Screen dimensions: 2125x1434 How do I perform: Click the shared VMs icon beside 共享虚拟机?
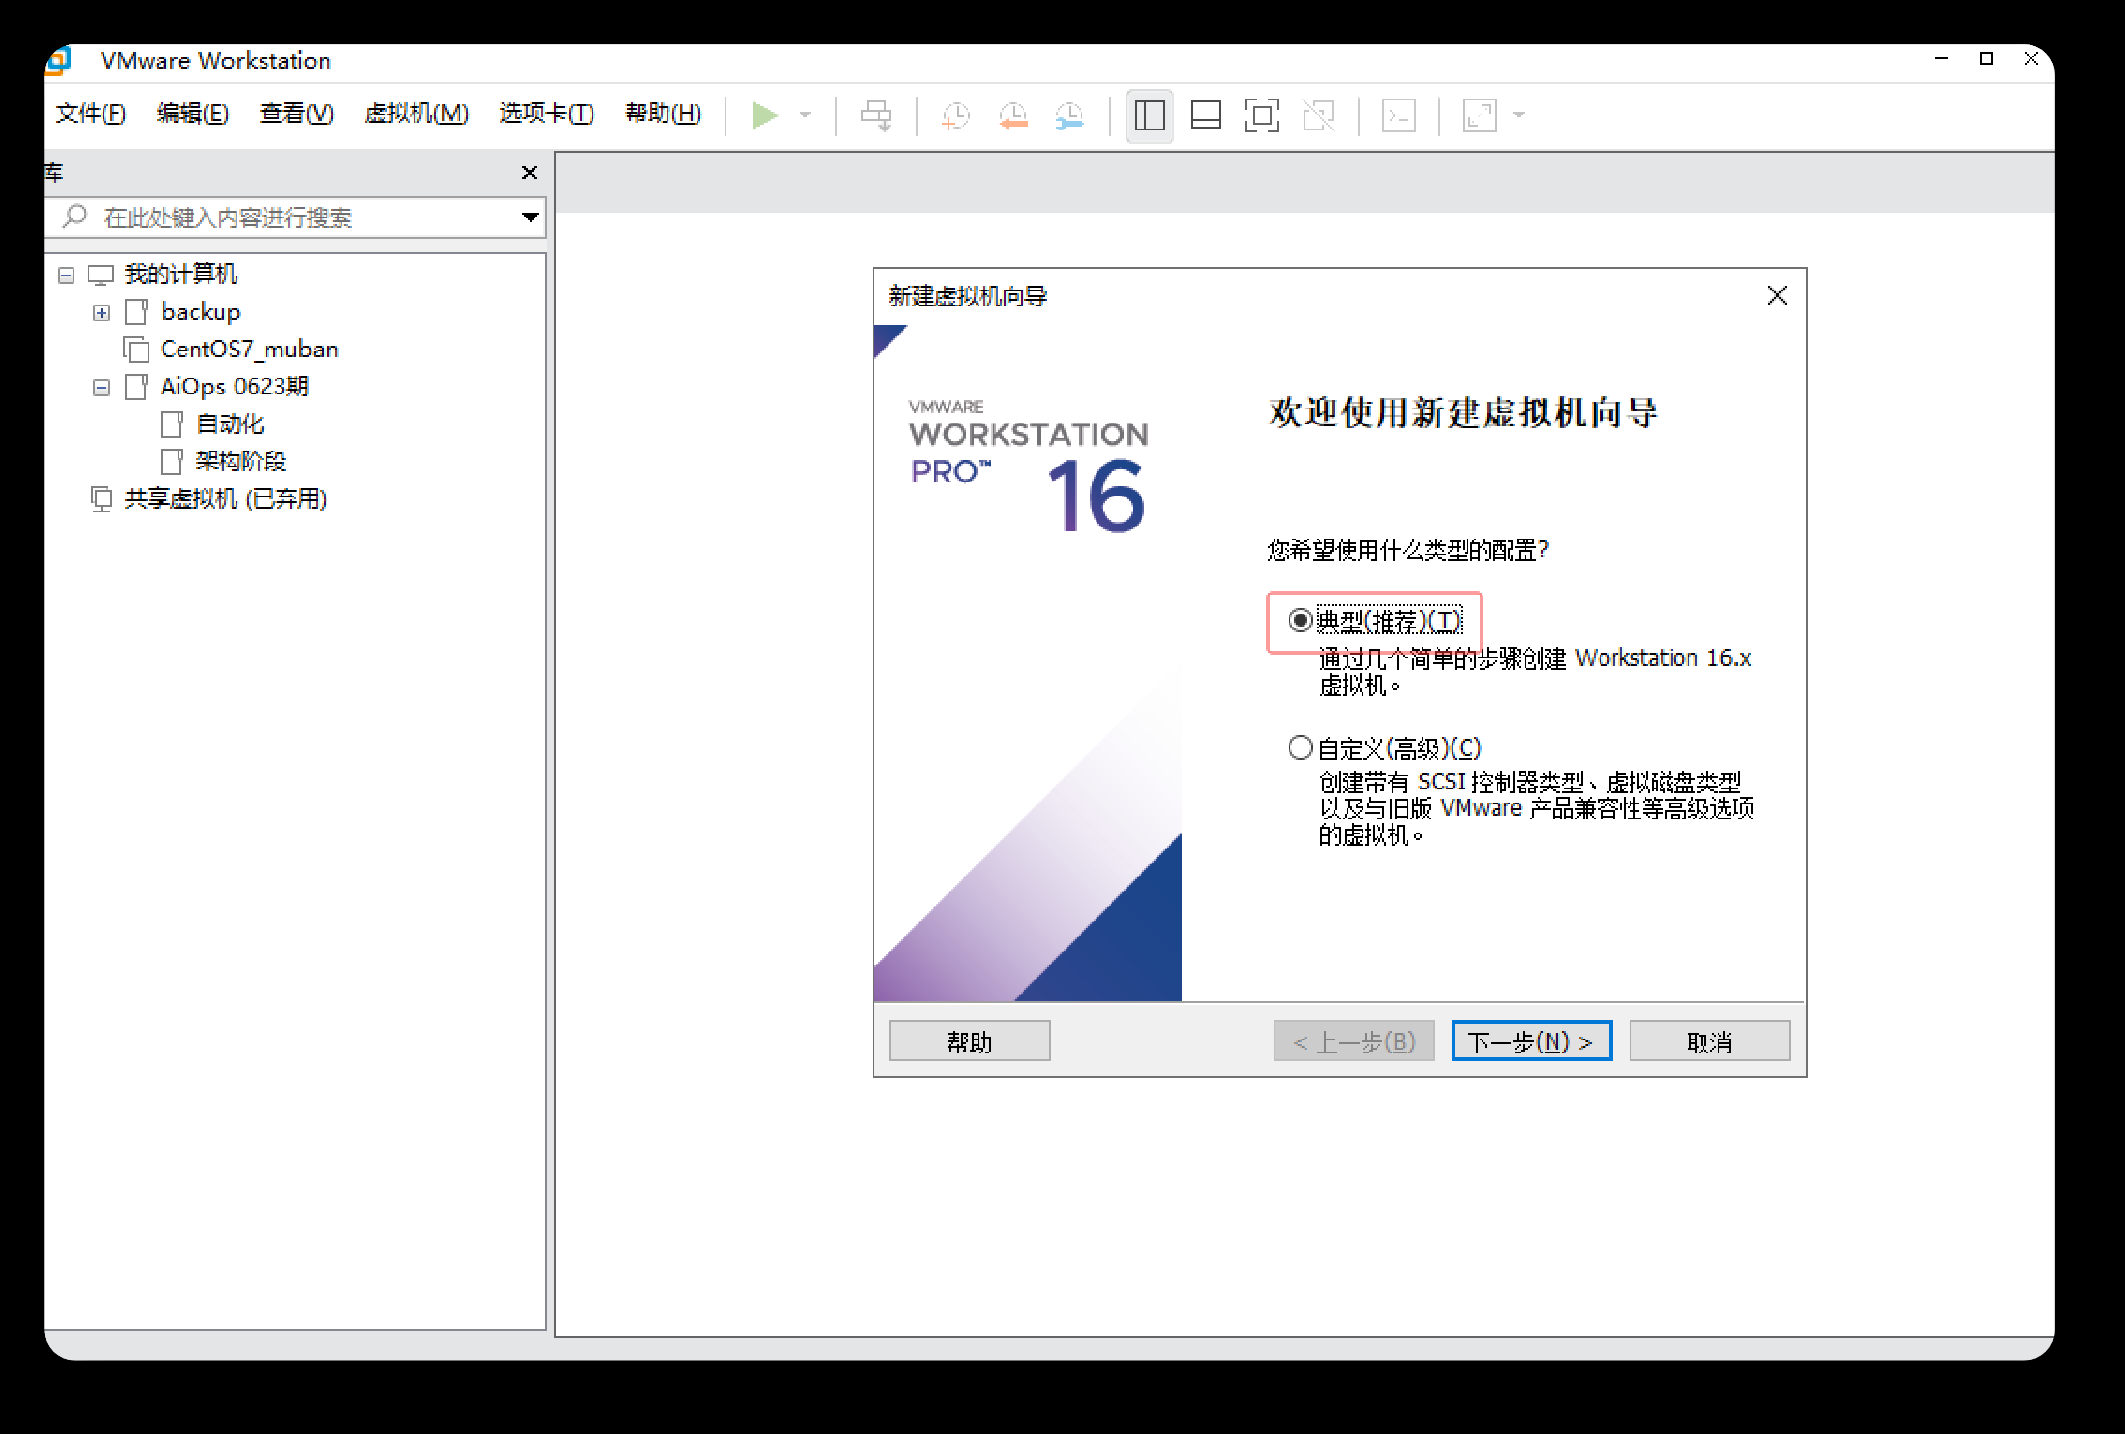pyautogui.click(x=101, y=498)
